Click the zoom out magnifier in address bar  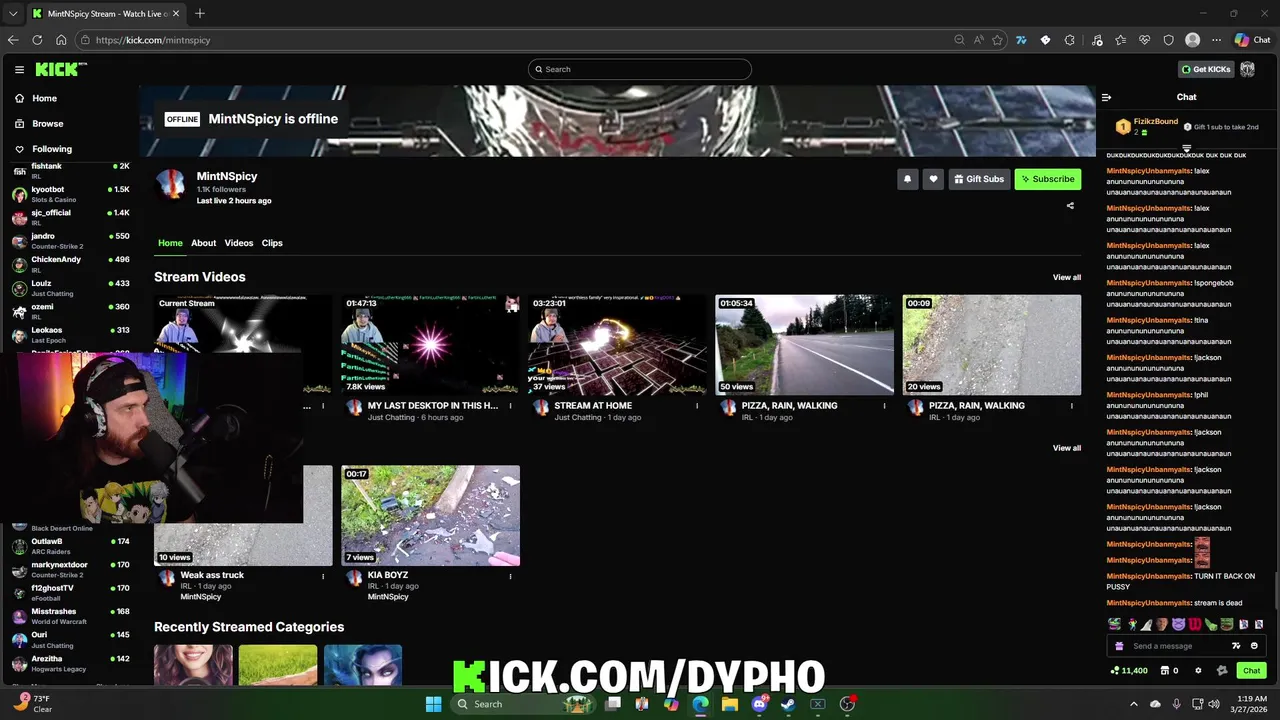[x=959, y=40]
